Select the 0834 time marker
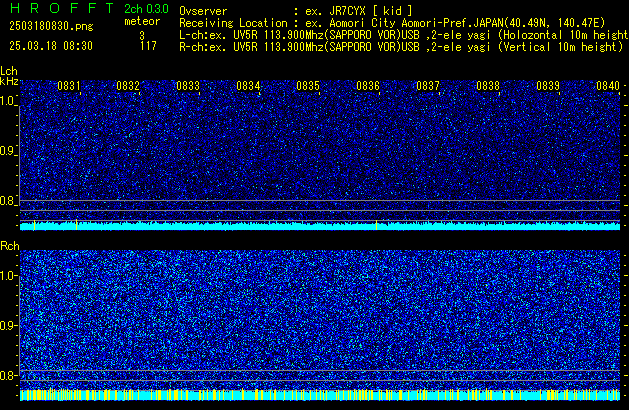The image size is (629, 410). coord(248,86)
